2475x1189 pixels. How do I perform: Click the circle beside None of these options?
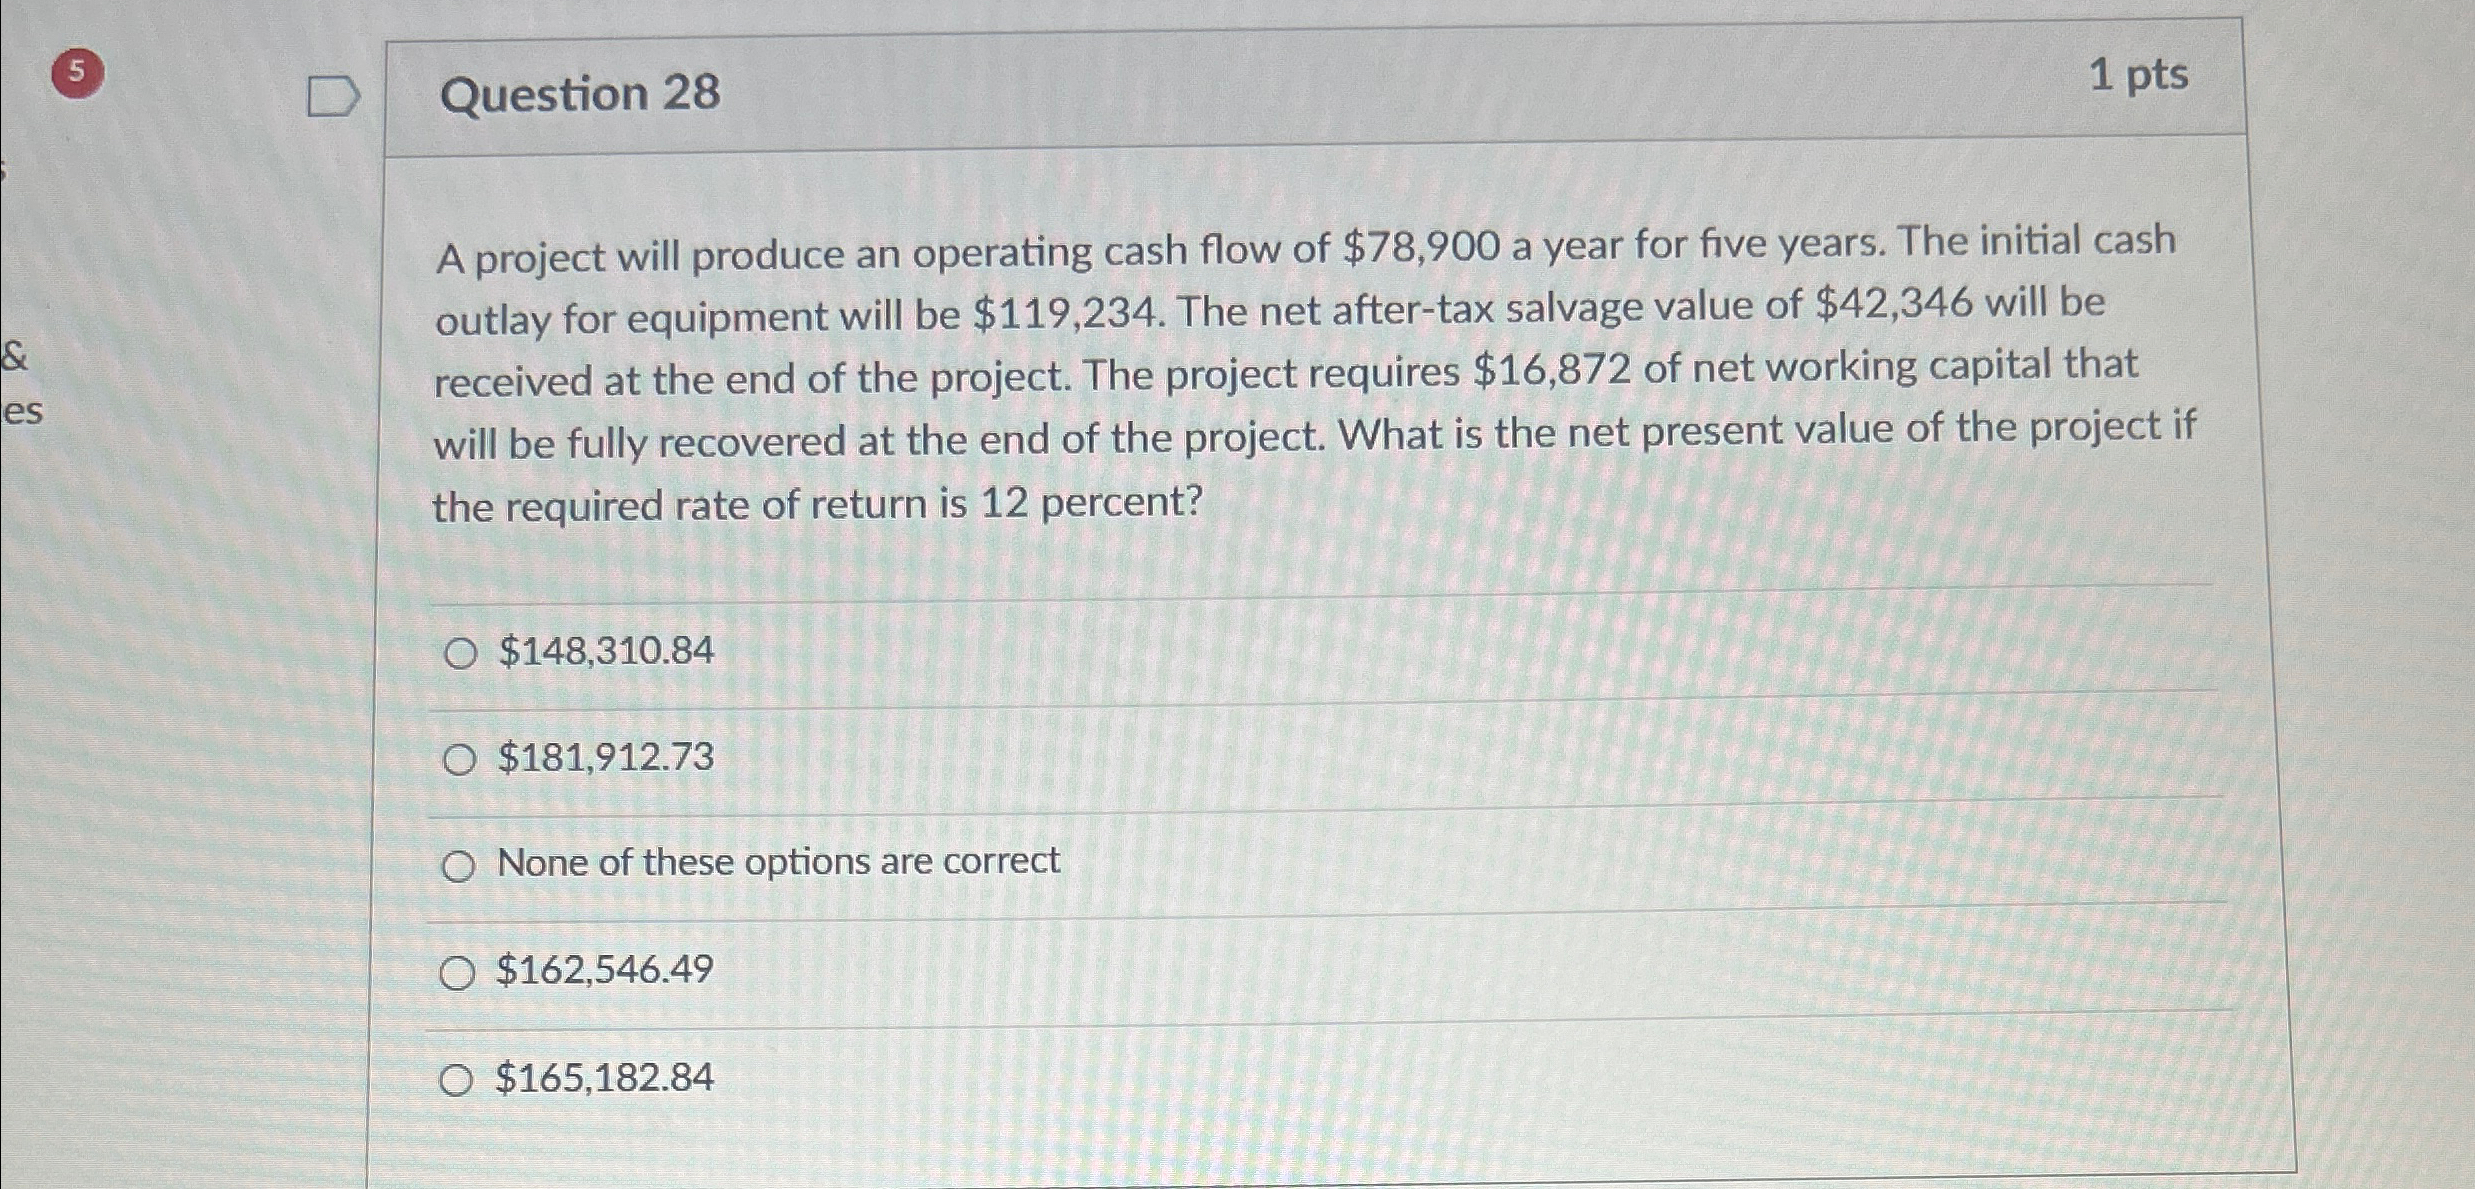462,866
